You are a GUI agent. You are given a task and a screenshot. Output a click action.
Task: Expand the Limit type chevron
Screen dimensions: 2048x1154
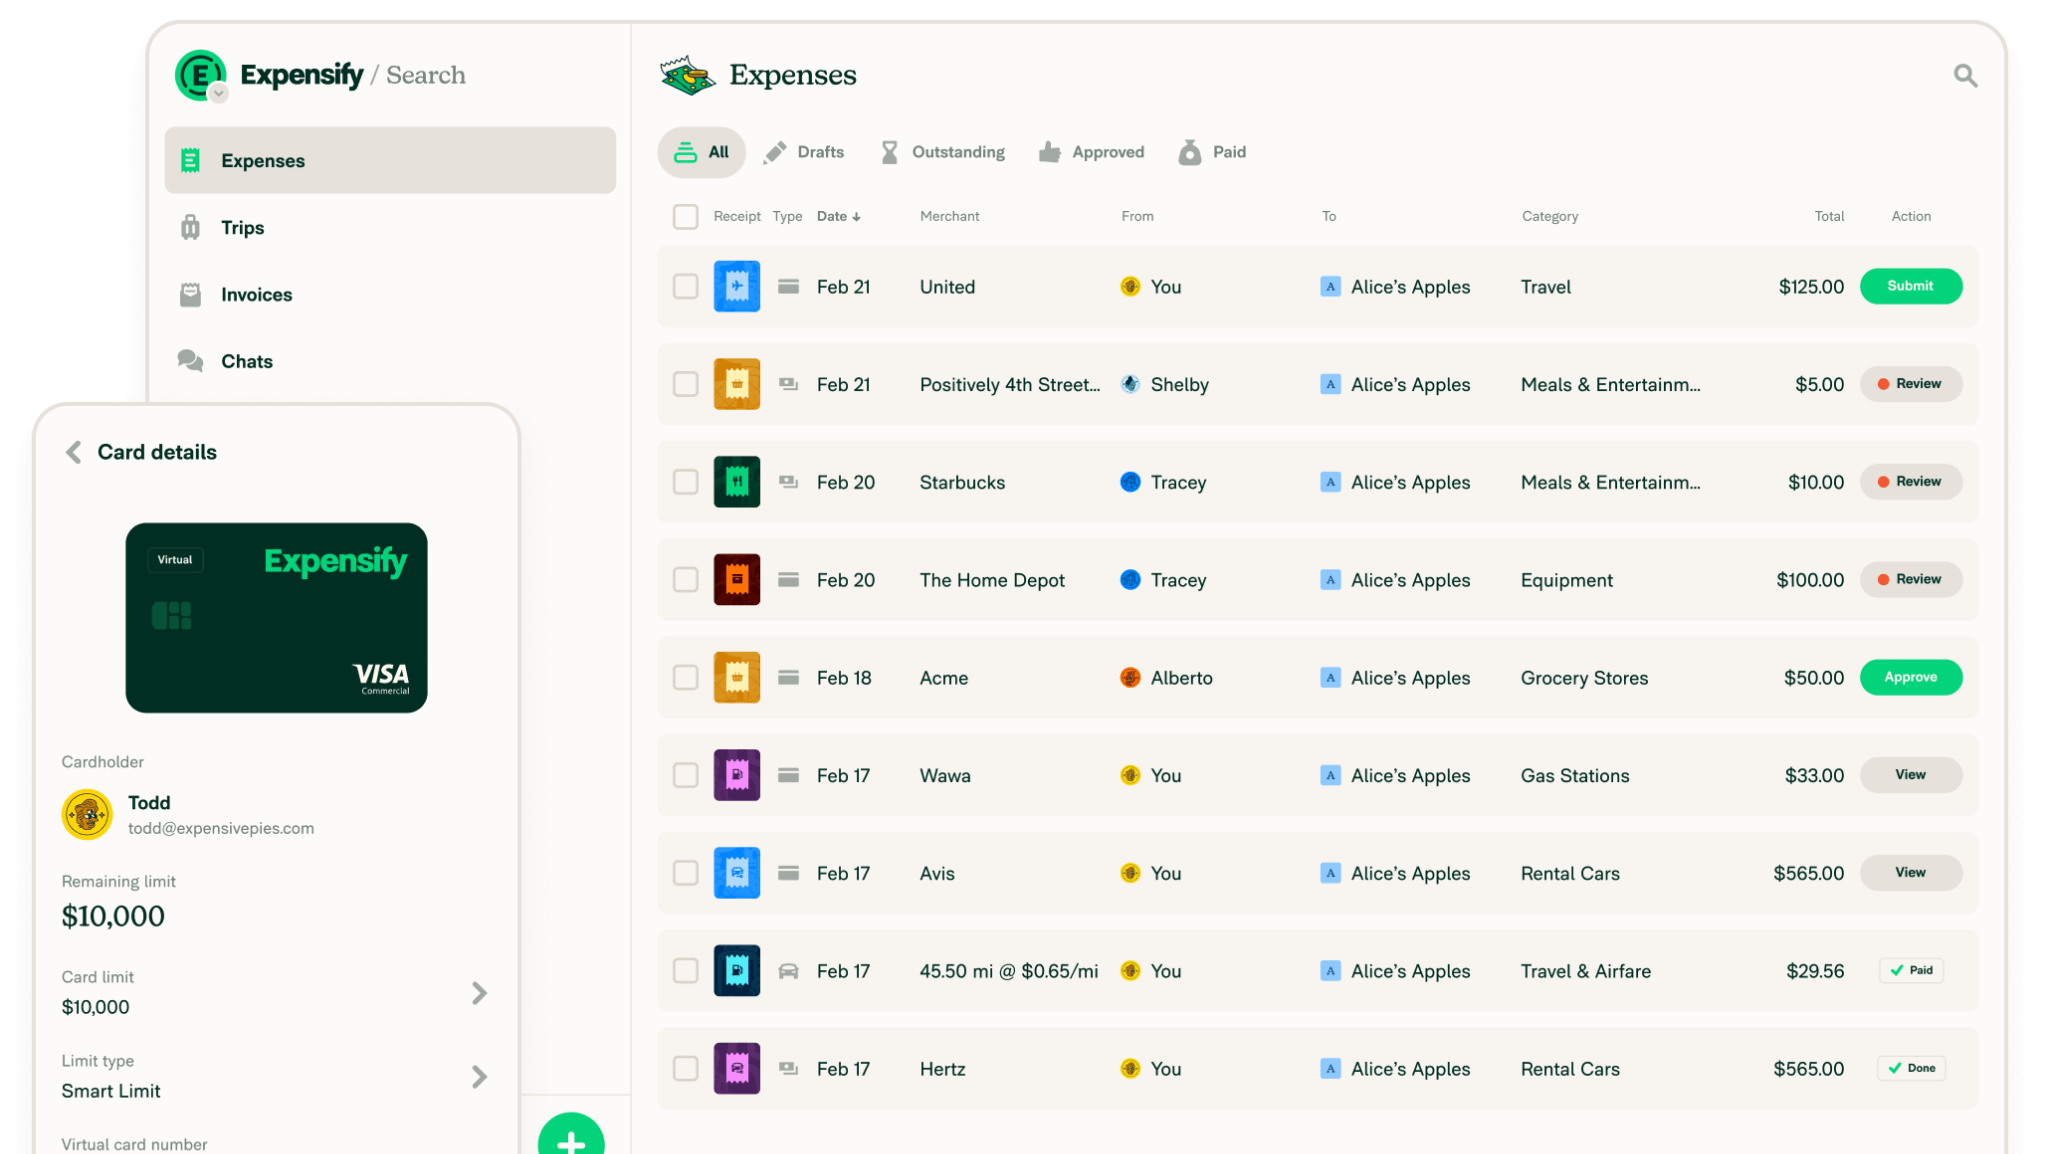479,1077
